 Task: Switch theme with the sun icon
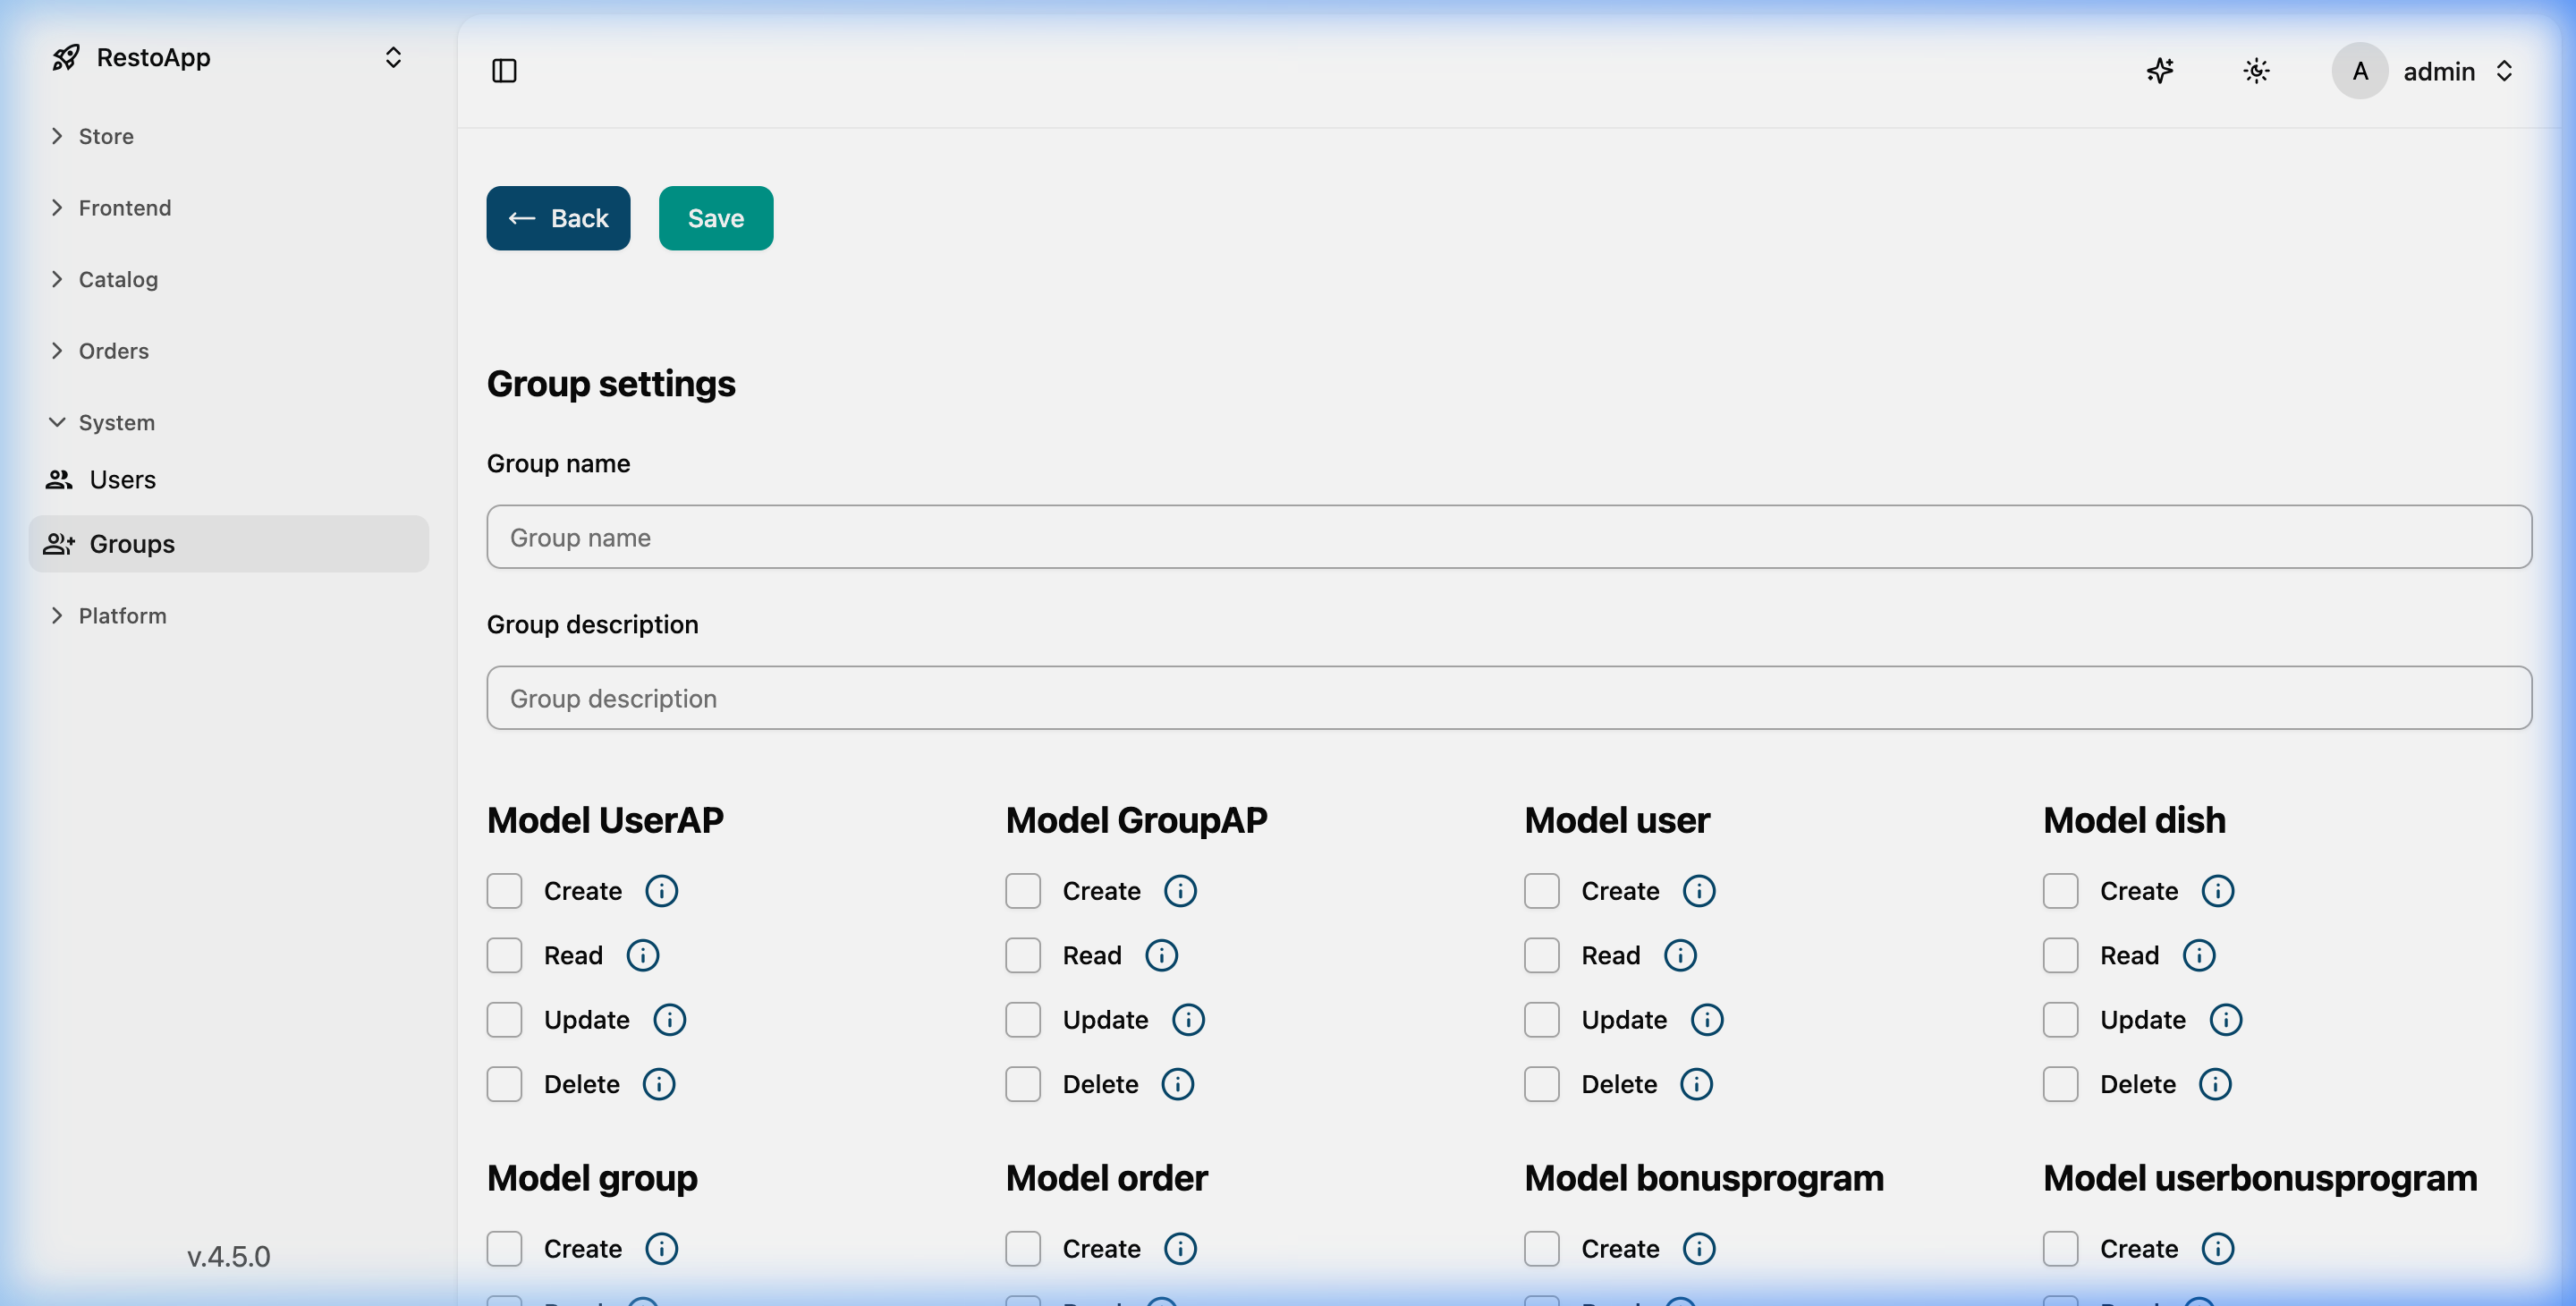click(x=2256, y=71)
